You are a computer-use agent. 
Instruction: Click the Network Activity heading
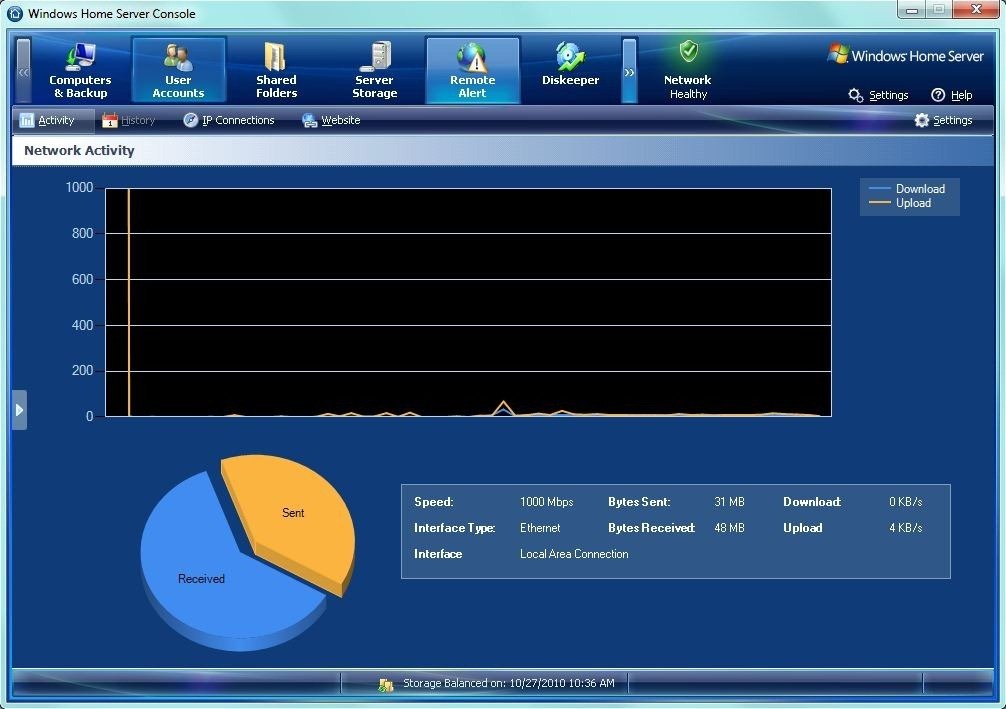click(x=80, y=150)
